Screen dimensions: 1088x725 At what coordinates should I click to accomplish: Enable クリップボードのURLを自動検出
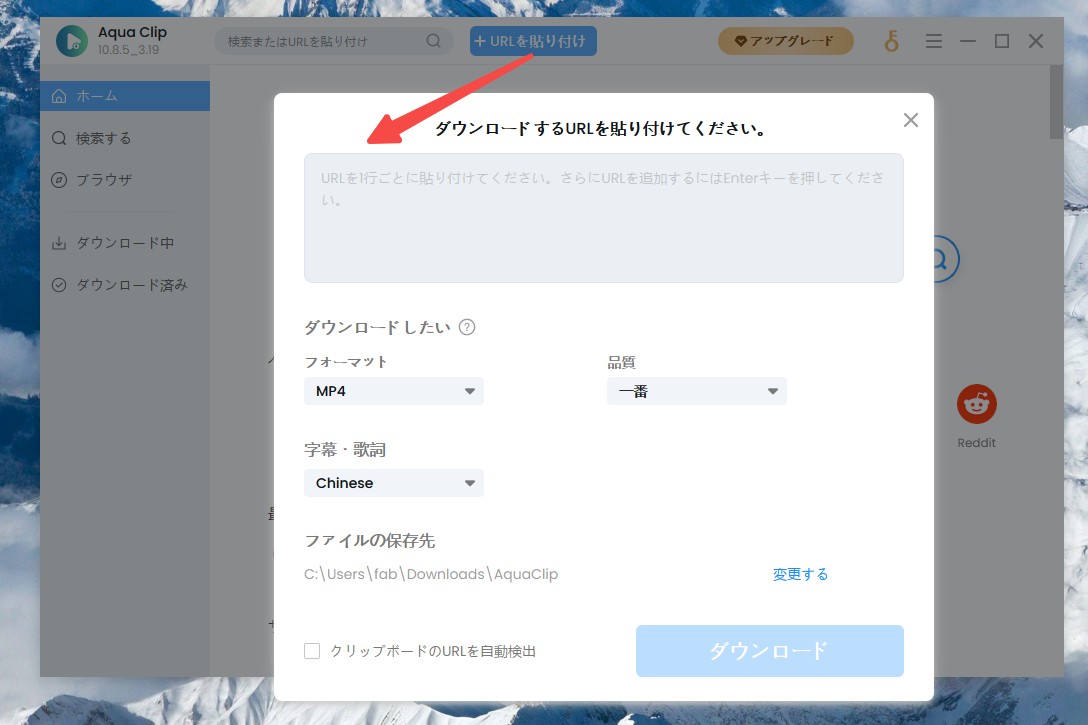312,650
